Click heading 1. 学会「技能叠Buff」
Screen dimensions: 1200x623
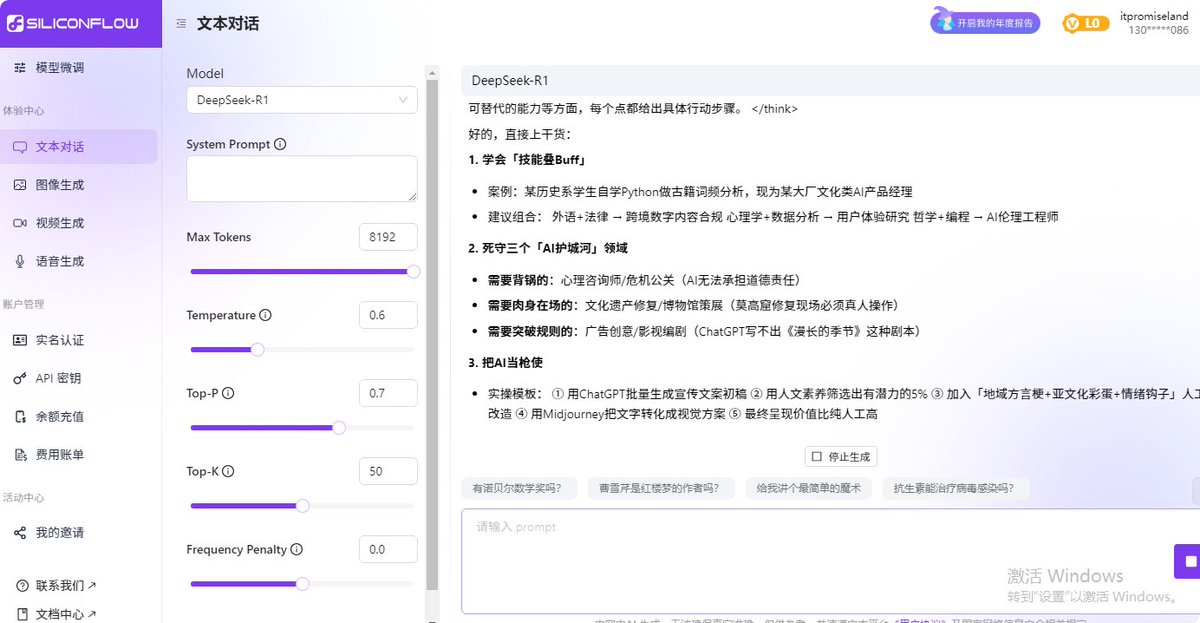click(x=527, y=161)
